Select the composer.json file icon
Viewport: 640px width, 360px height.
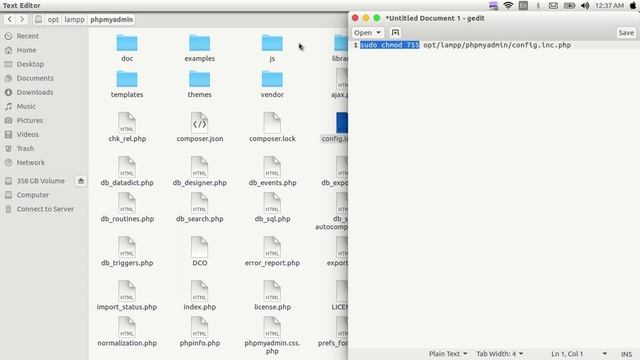tap(200, 123)
